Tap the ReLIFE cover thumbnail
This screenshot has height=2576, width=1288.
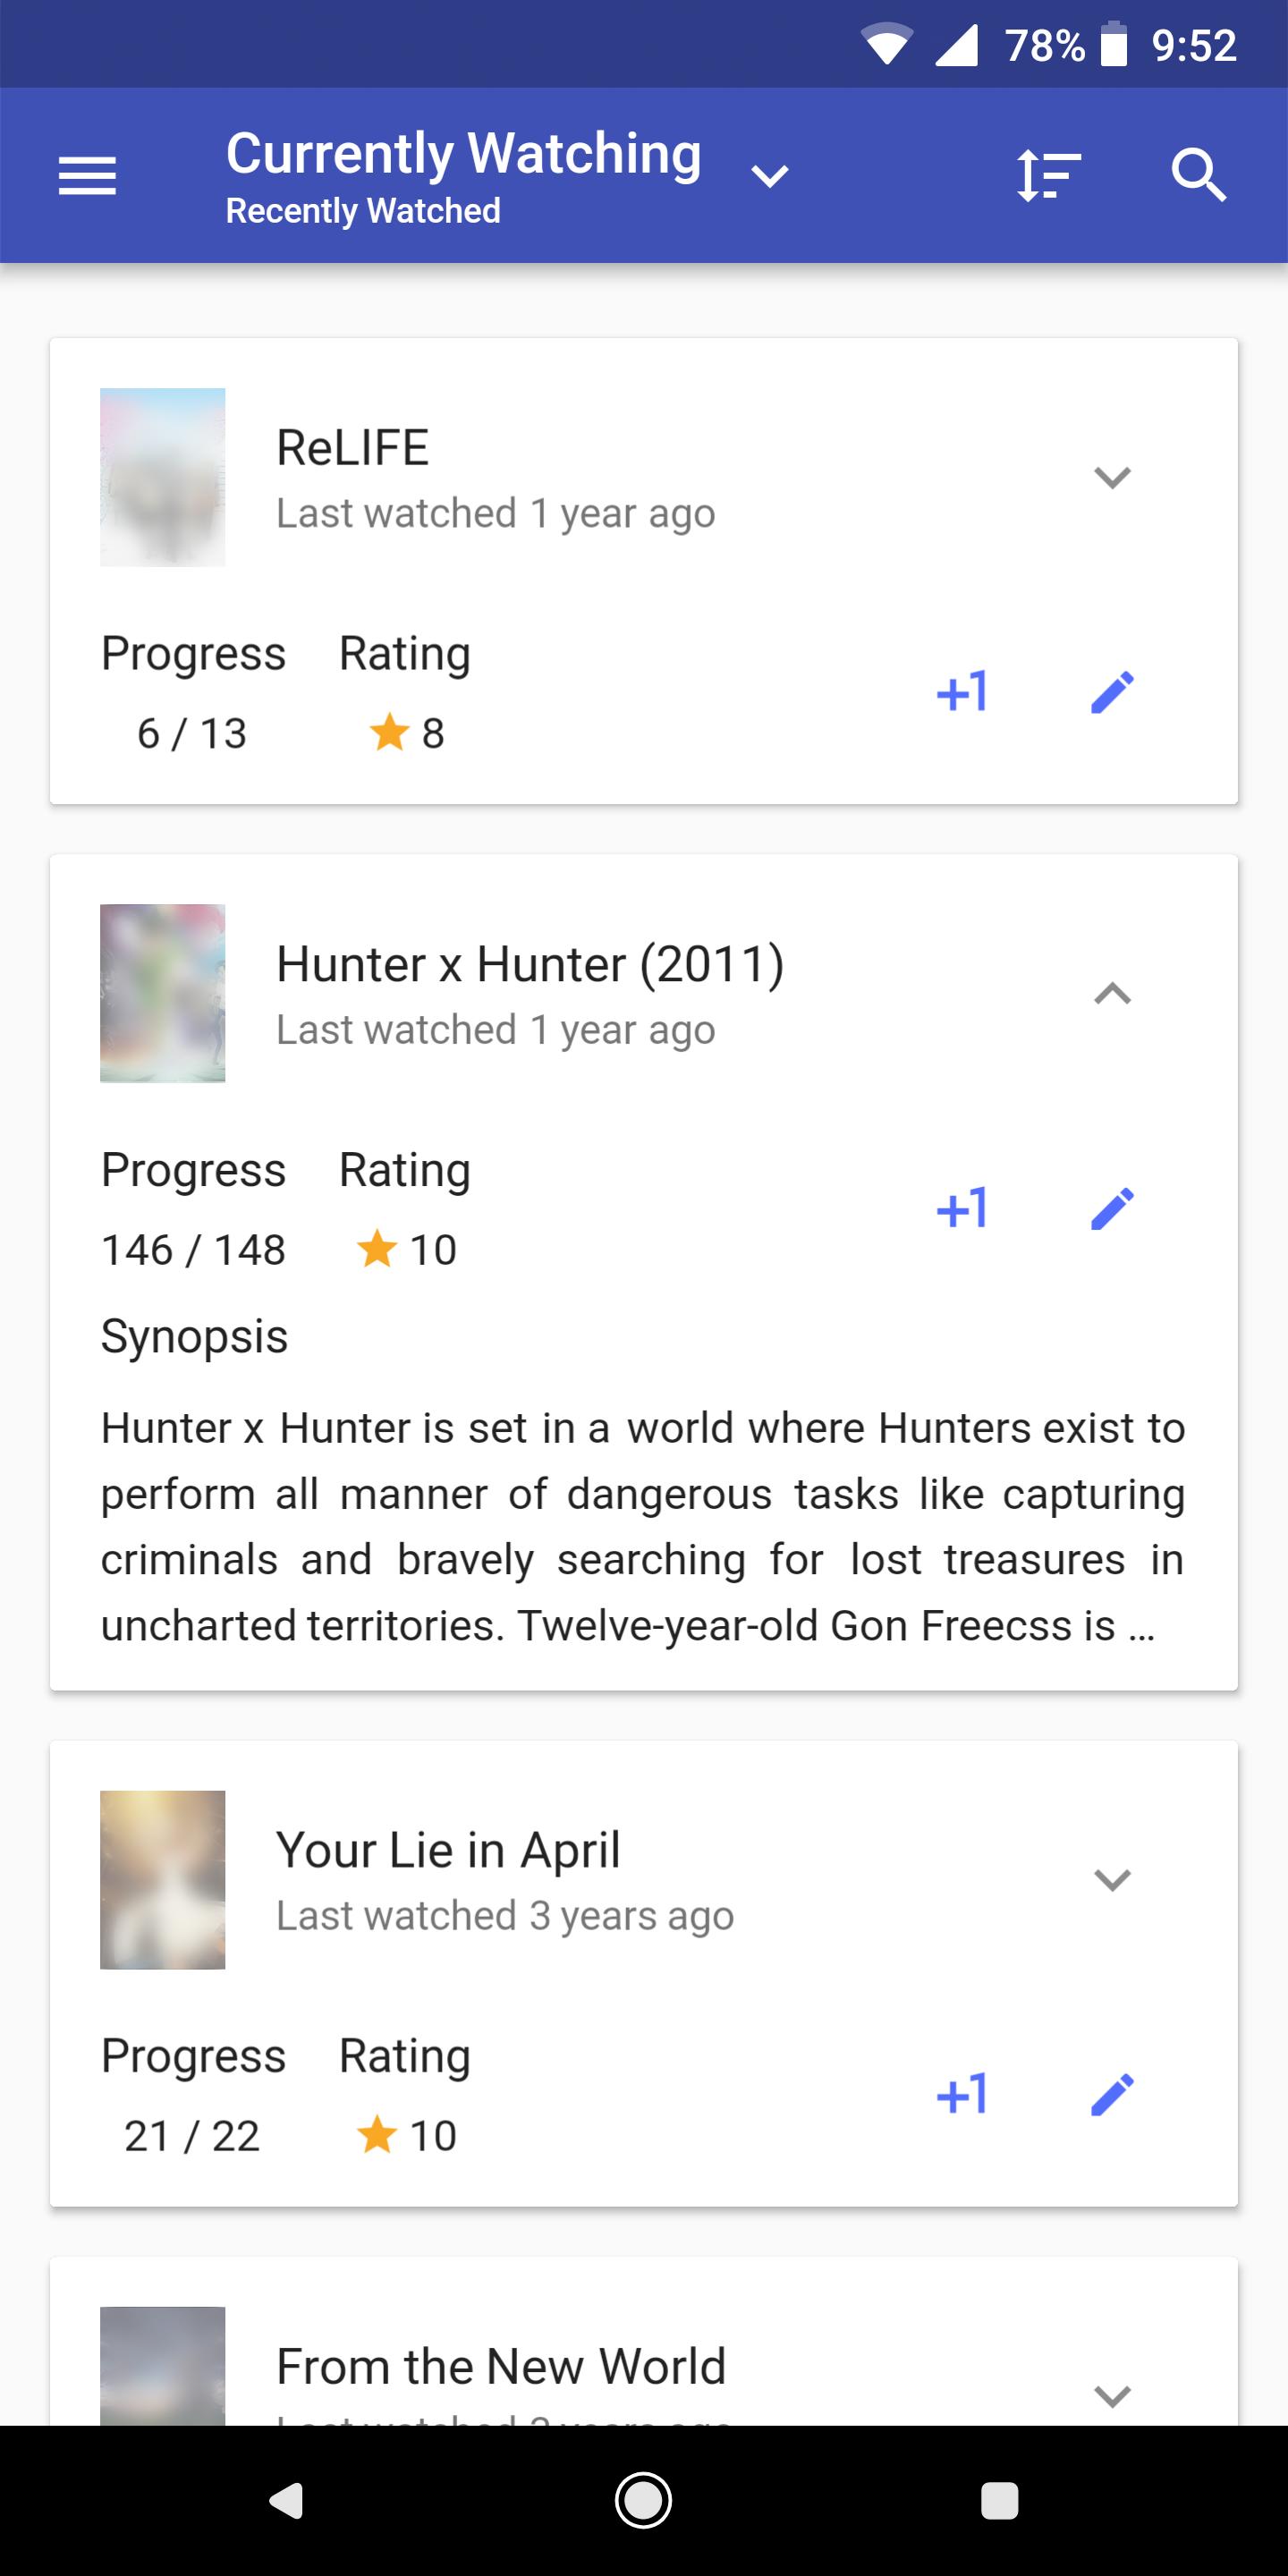(x=163, y=477)
